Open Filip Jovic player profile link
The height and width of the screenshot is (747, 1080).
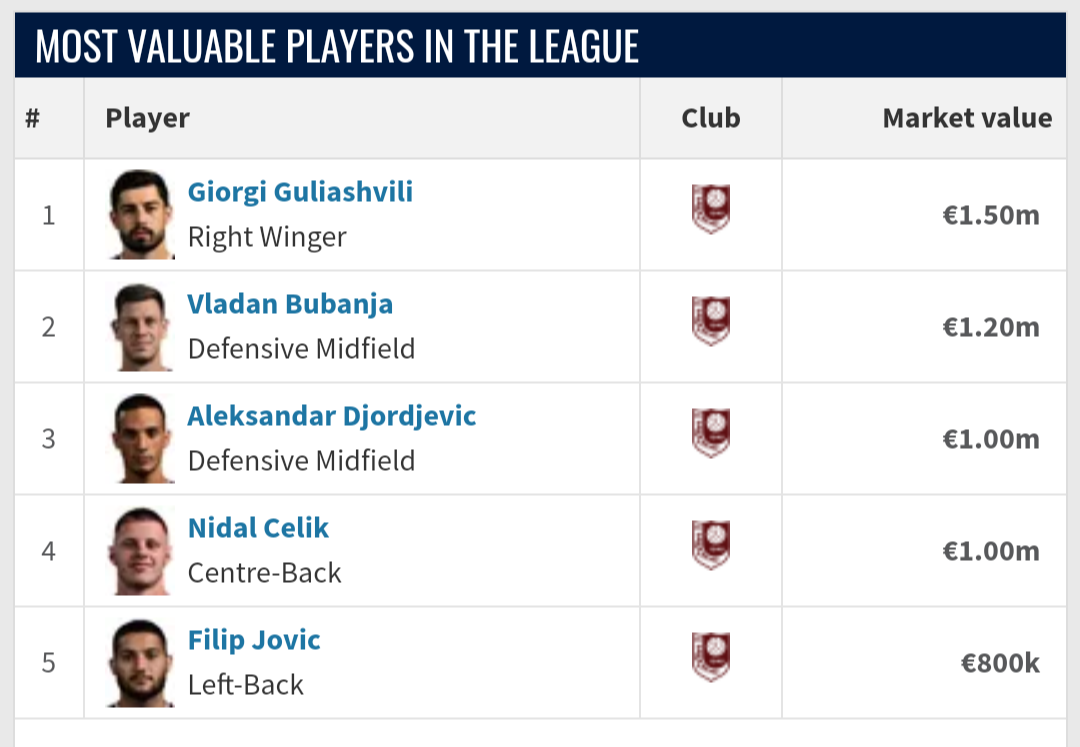pyautogui.click(x=254, y=640)
